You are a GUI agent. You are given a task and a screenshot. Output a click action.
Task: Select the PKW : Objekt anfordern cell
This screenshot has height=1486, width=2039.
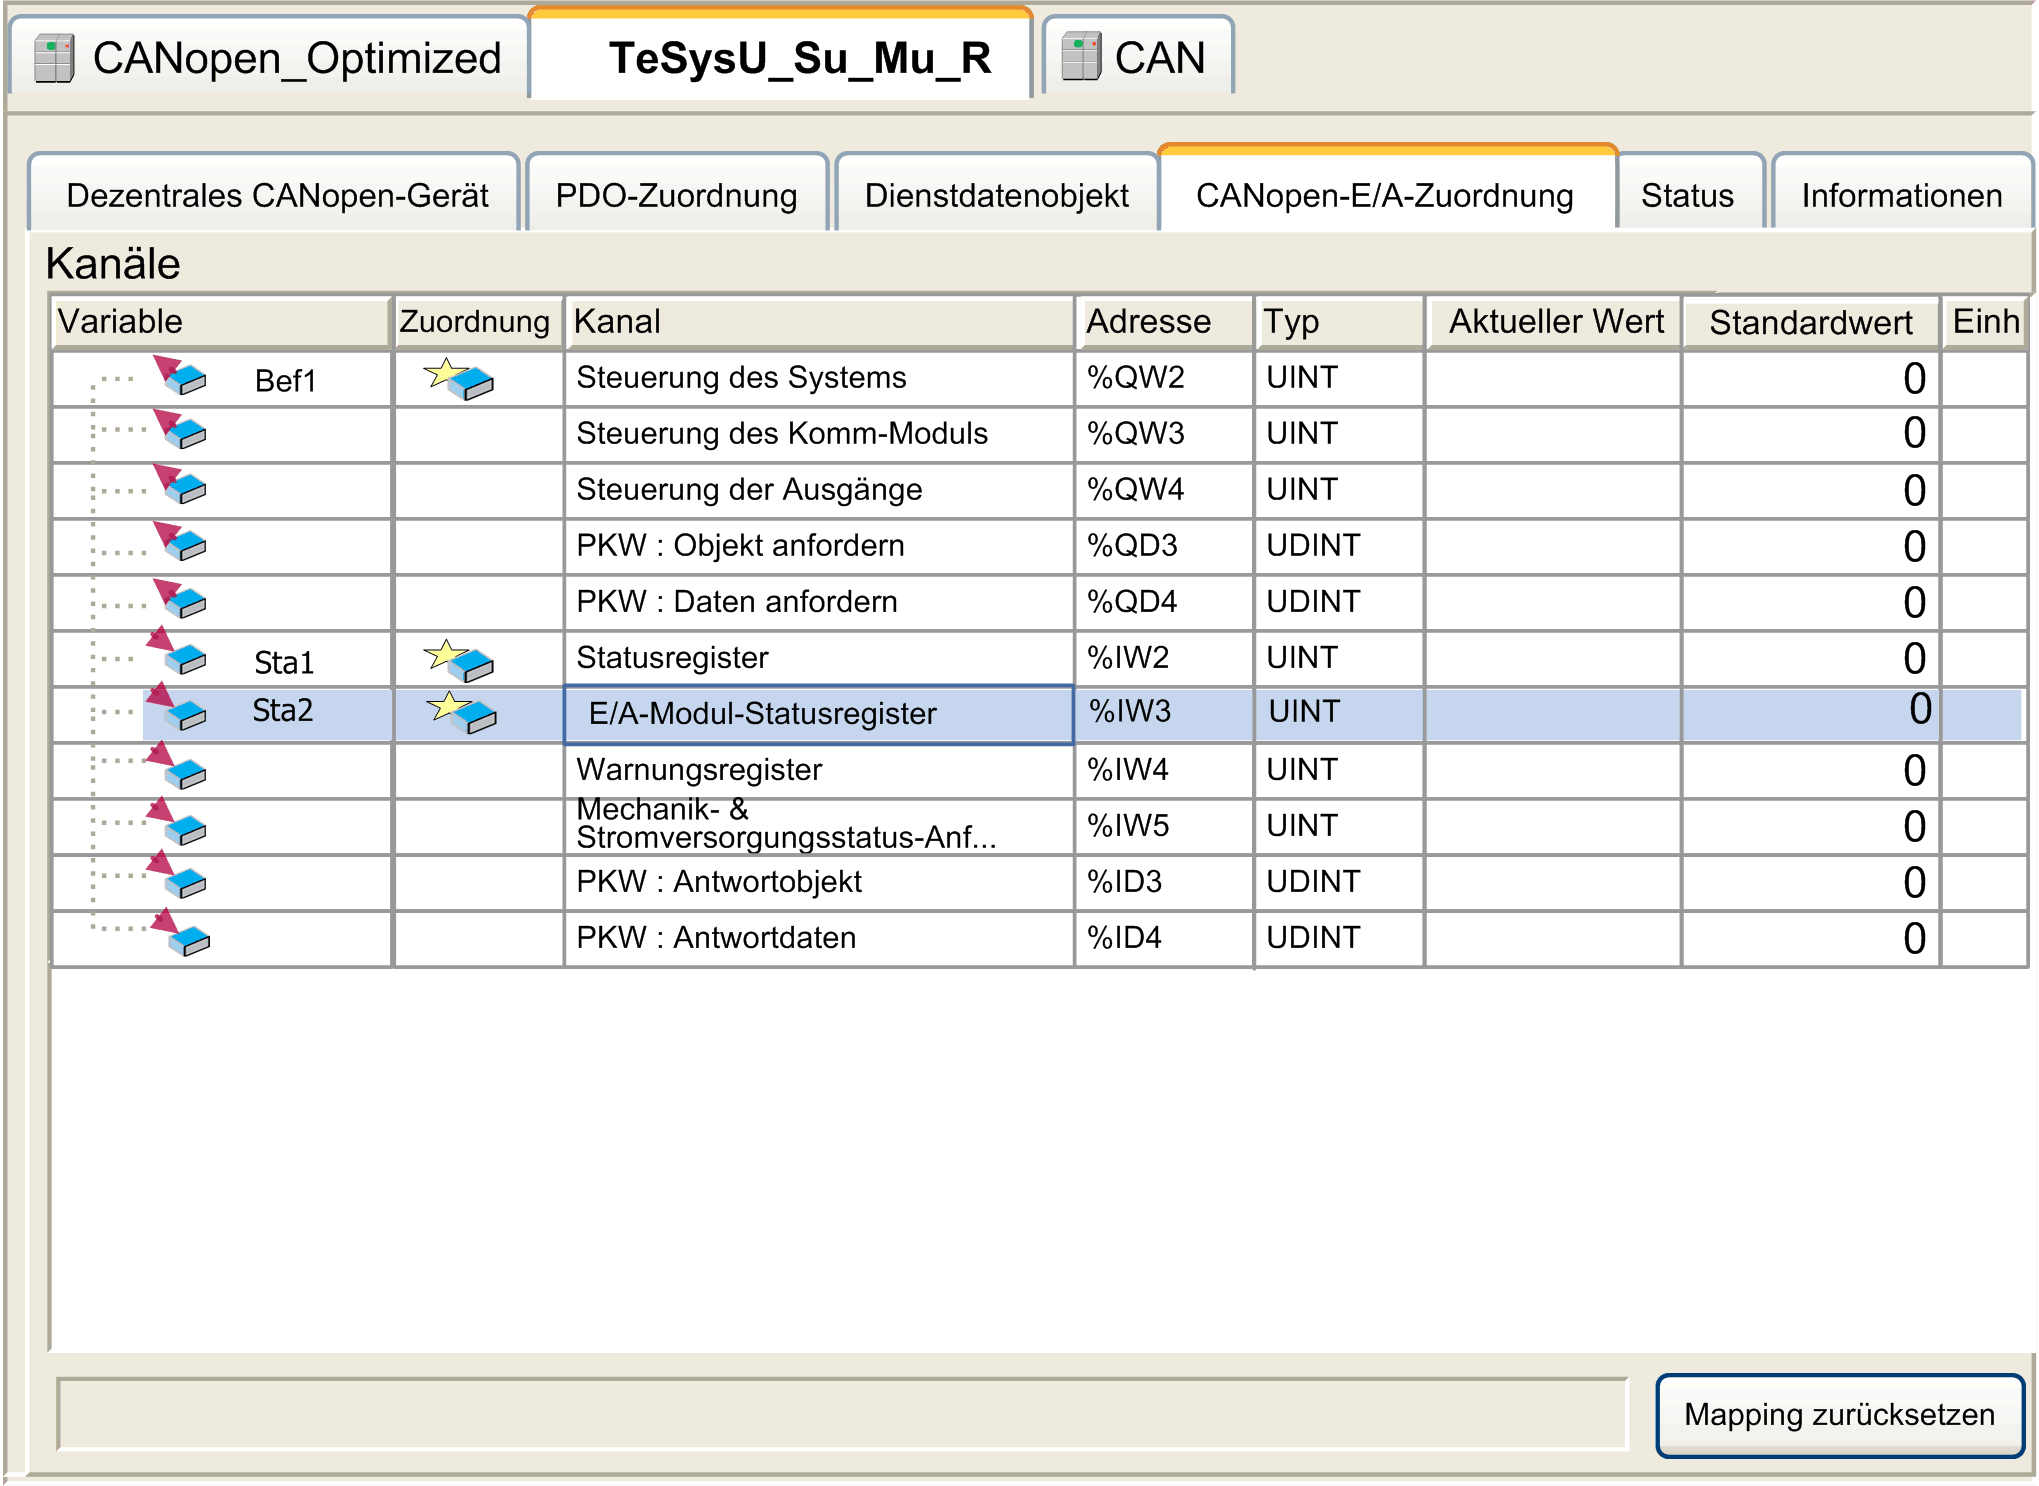click(819, 546)
